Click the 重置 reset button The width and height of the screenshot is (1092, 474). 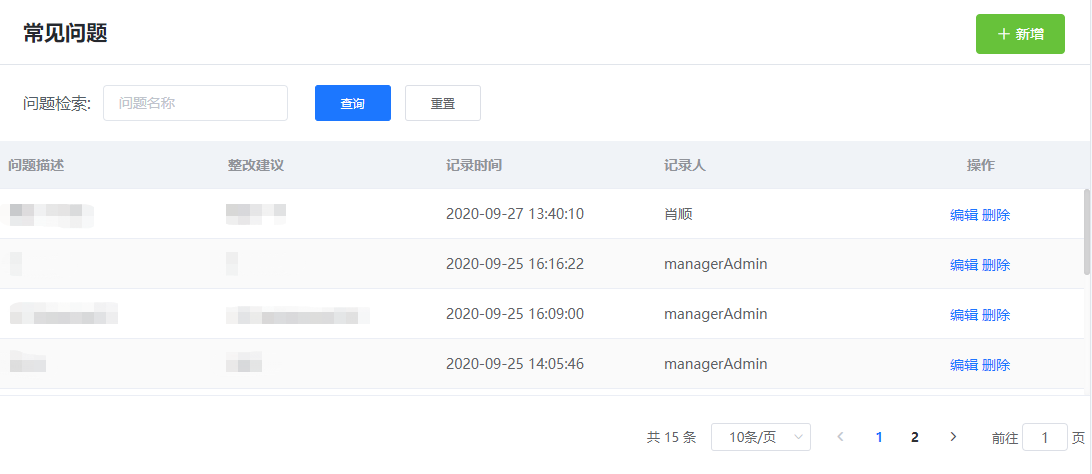pos(442,103)
